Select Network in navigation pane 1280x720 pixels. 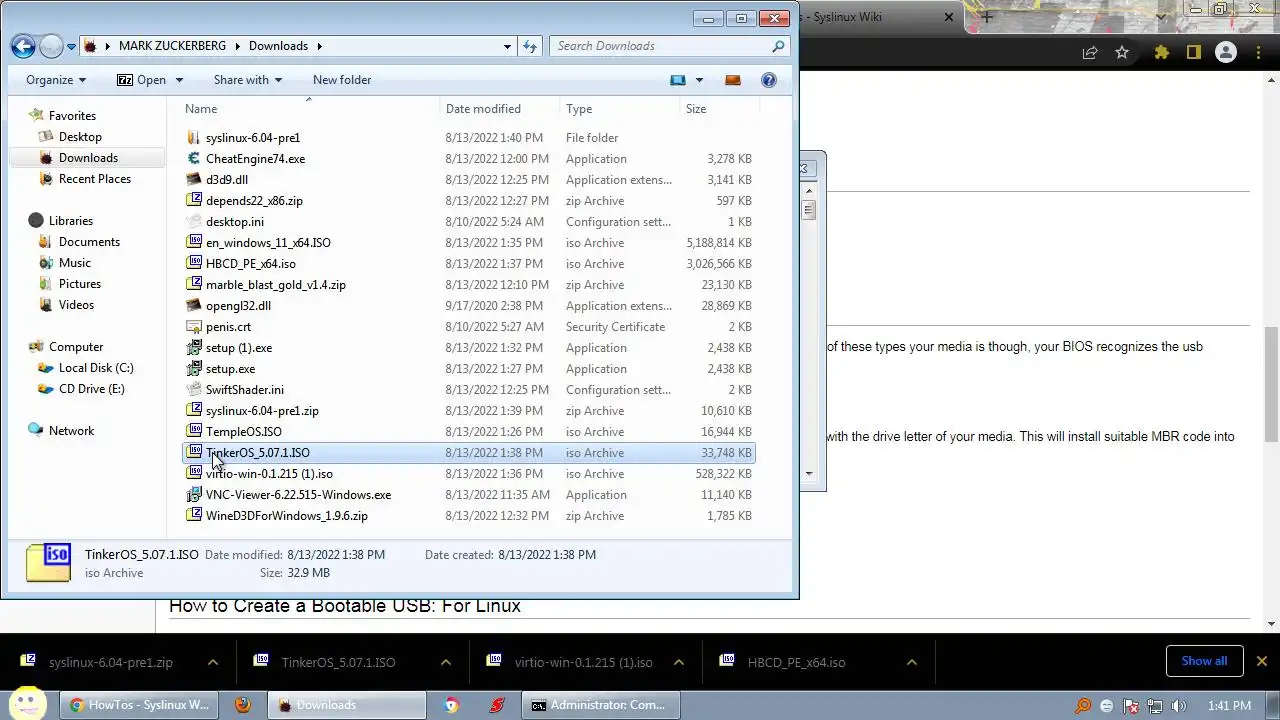click(x=71, y=431)
